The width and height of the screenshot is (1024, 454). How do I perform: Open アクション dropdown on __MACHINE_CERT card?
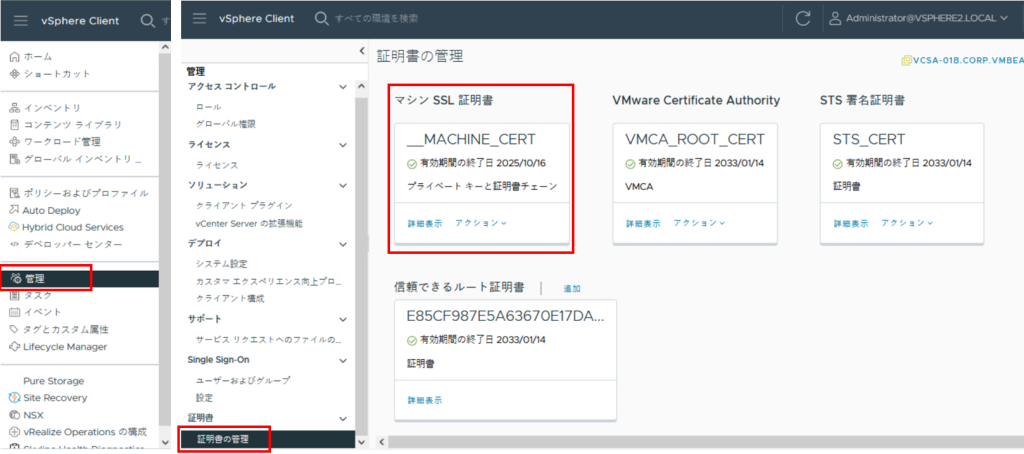click(x=481, y=223)
